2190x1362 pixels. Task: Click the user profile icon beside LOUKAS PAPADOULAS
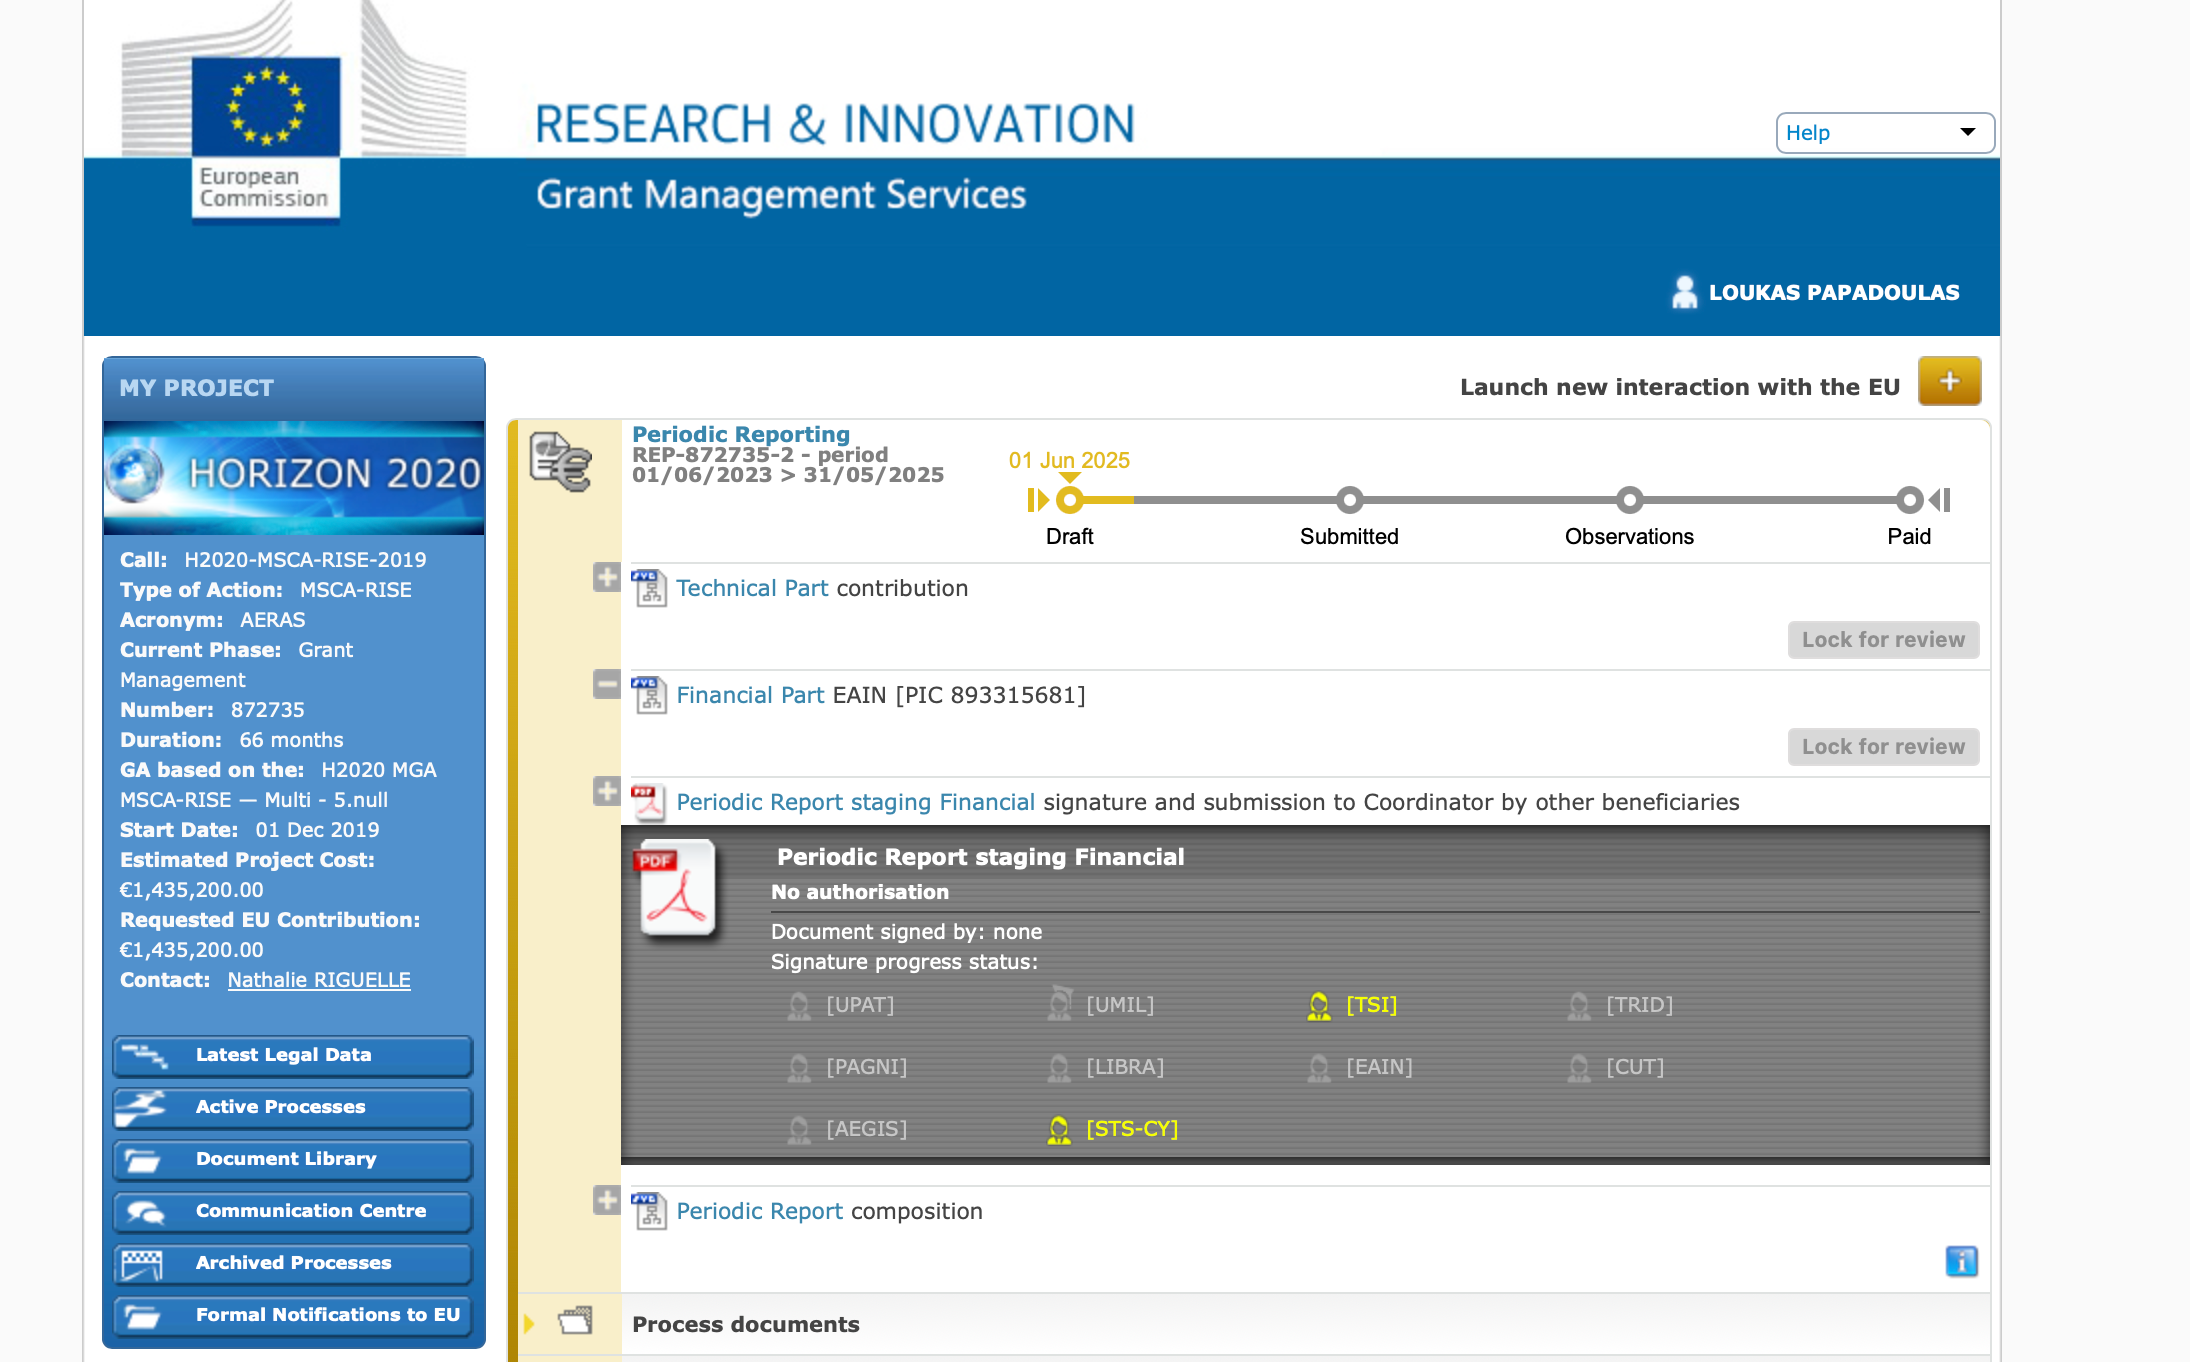1684,292
